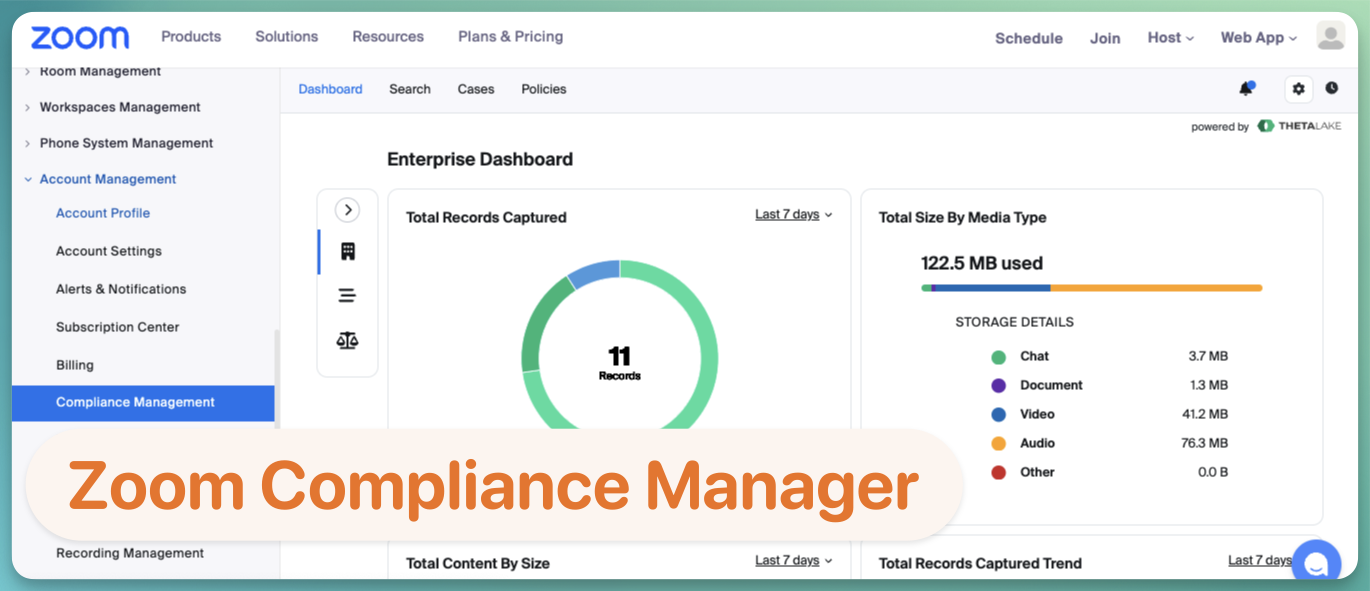This screenshot has height=591, width=1370.
Task: Click the Chat 3.7 MB value
Action: click(1208, 356)
